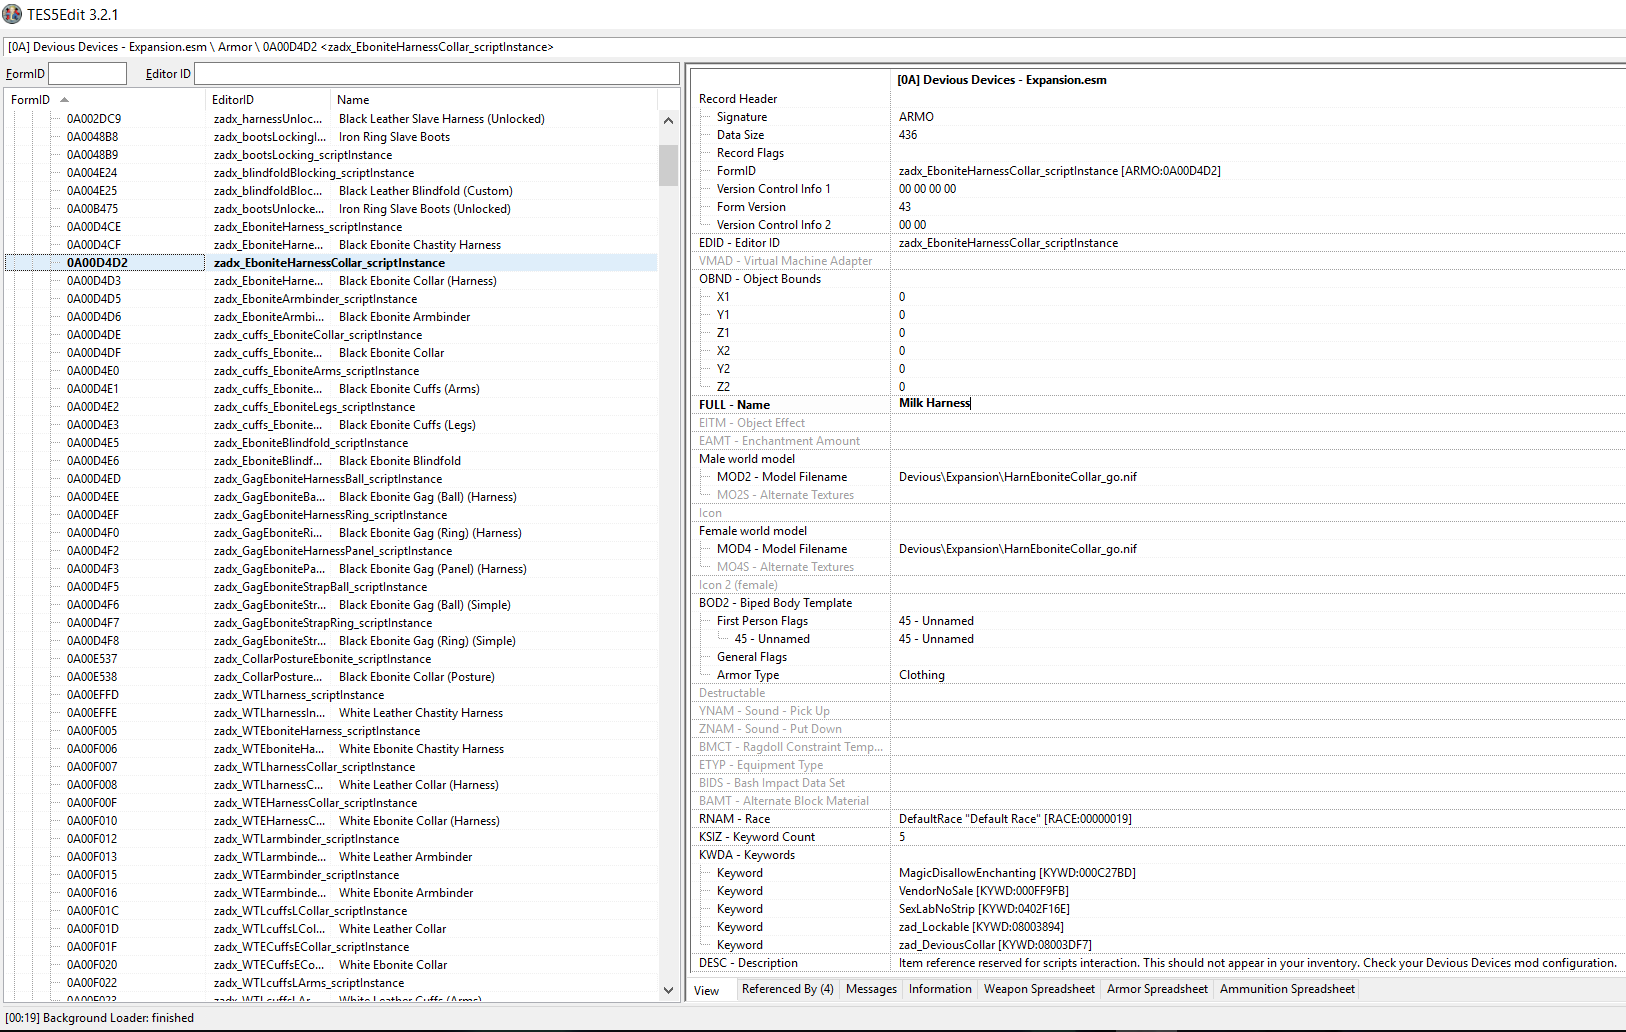Open the Information tab

[940, 989]
